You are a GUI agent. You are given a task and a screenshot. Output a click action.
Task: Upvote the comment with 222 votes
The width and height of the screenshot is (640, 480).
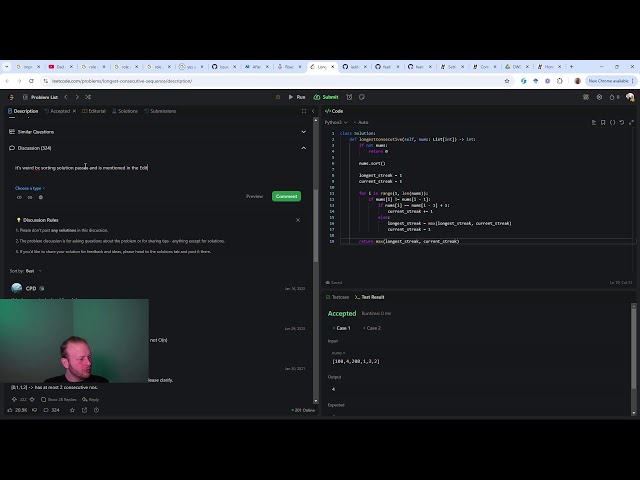coord(14,399)
